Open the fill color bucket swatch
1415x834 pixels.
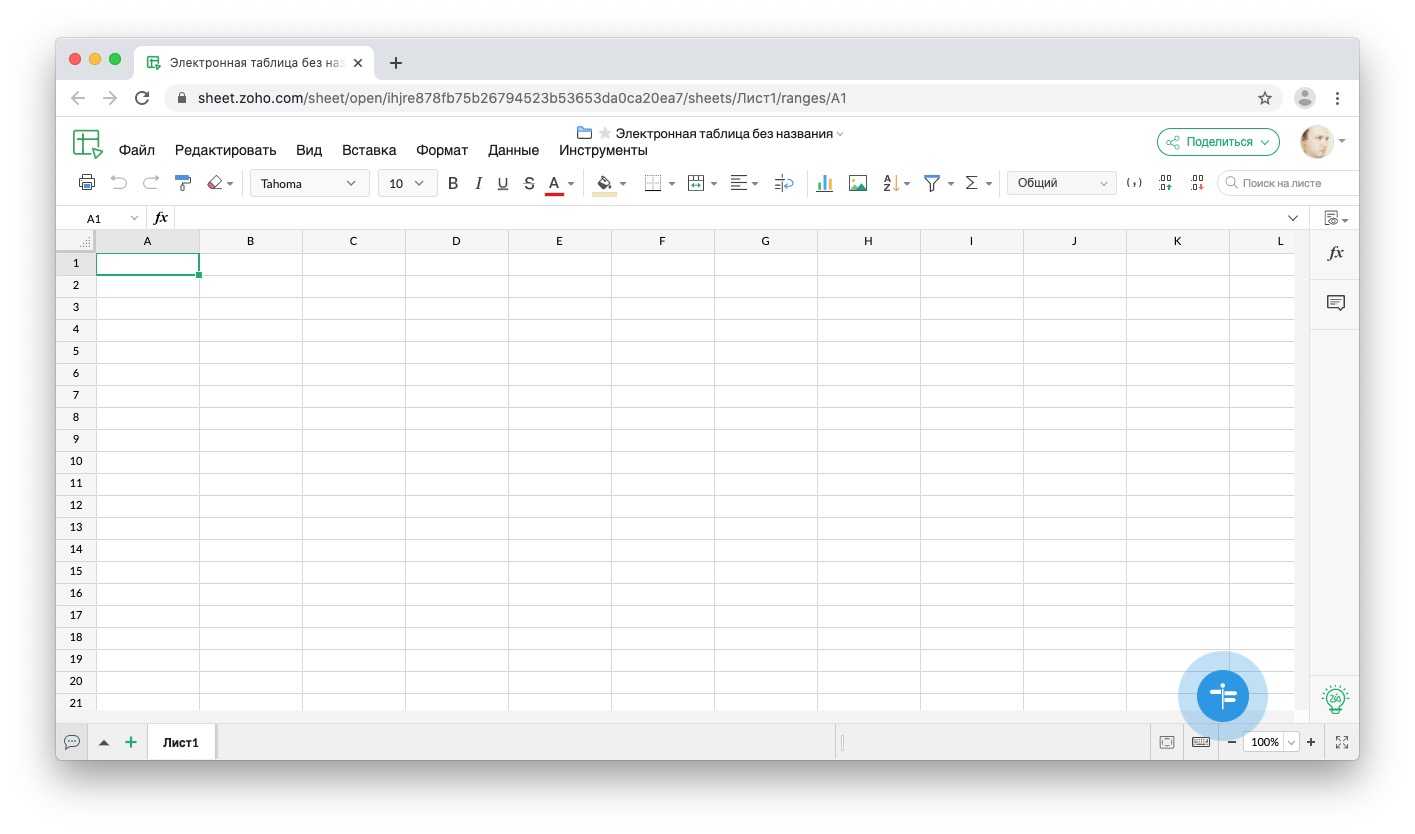(x=604, y=183)
